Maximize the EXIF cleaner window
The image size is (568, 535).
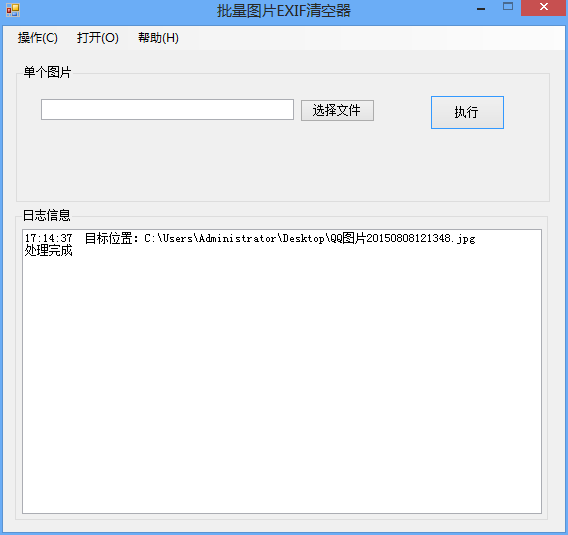point(508,7)
